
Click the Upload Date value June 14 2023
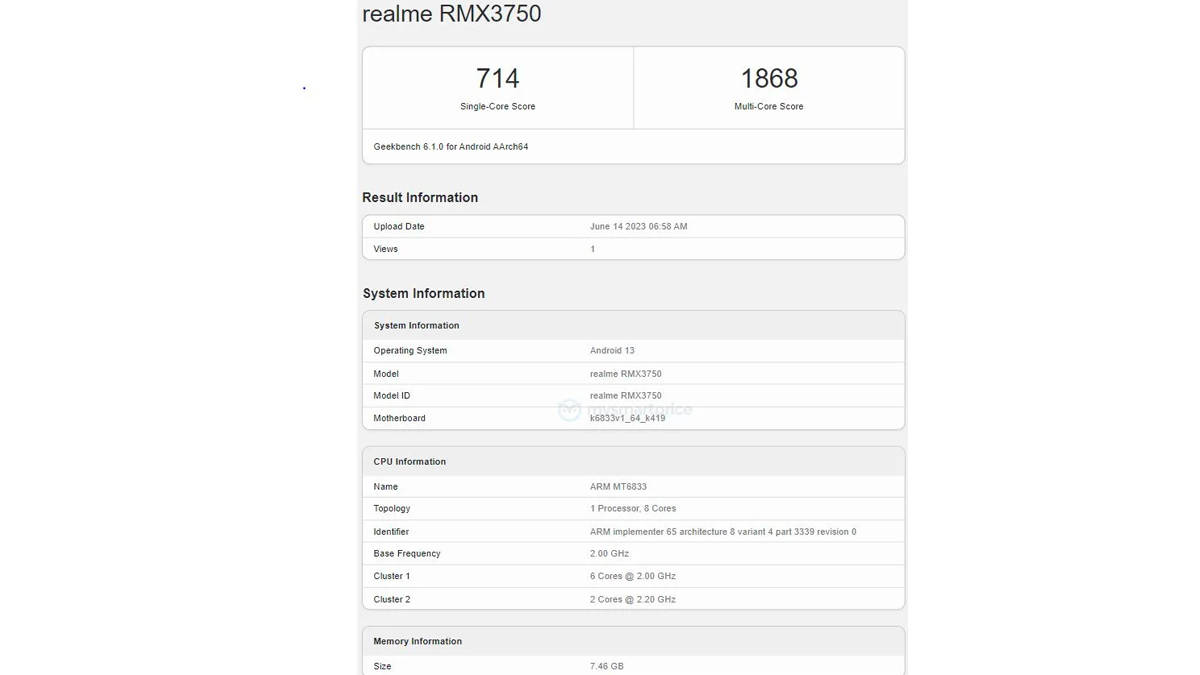point(638,227)
